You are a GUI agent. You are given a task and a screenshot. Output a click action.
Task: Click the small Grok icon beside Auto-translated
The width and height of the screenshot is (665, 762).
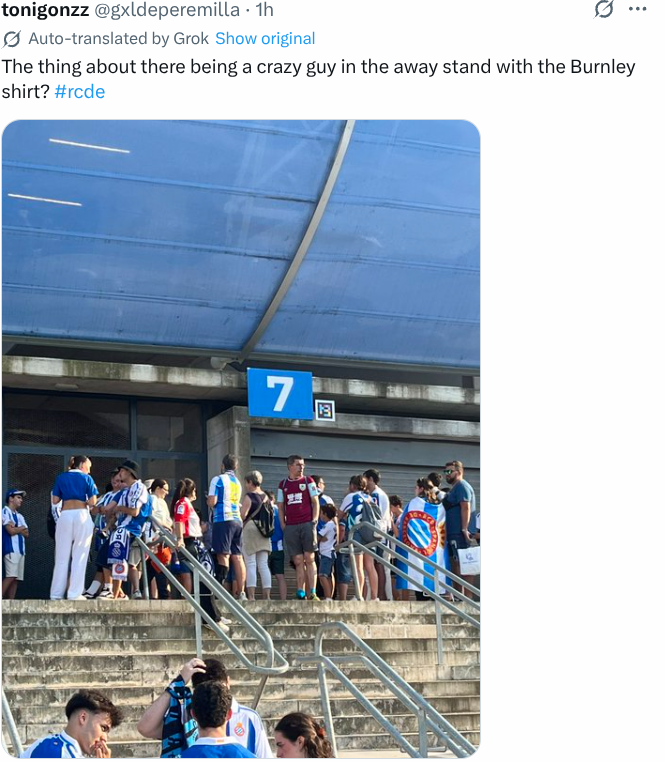click(x=12, y=39)
